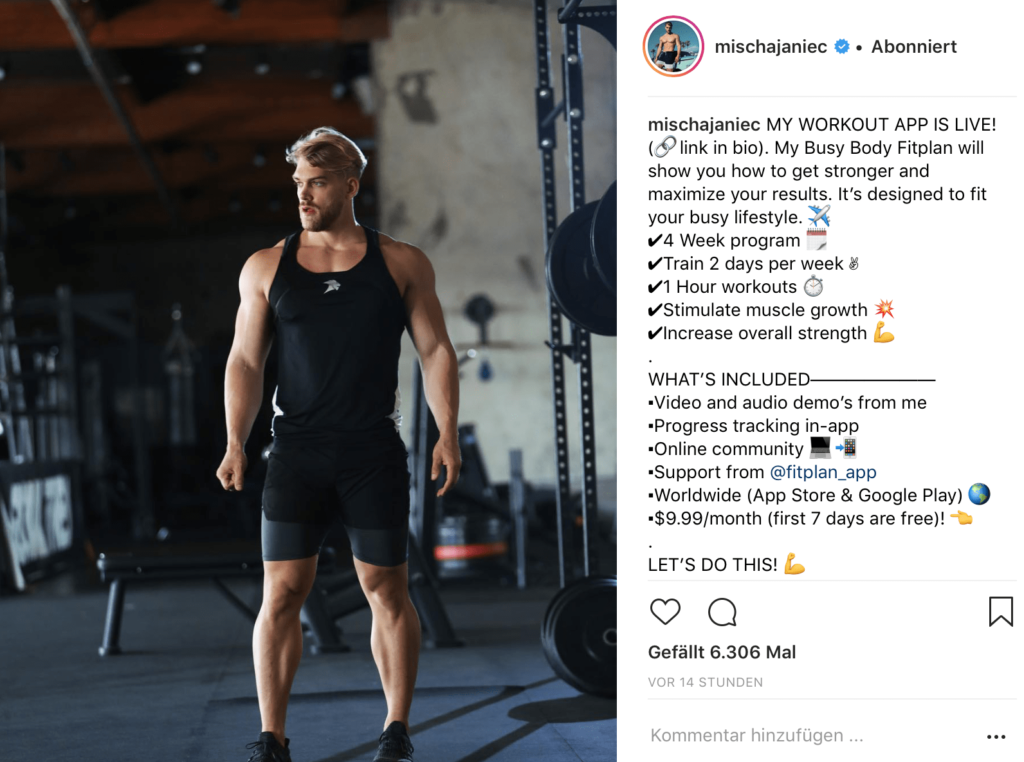Image resolution: width=1024 pixels, height=762 pixels.
Task: Click the globe emoji after Google Play
Action: [x=979, y=494]
